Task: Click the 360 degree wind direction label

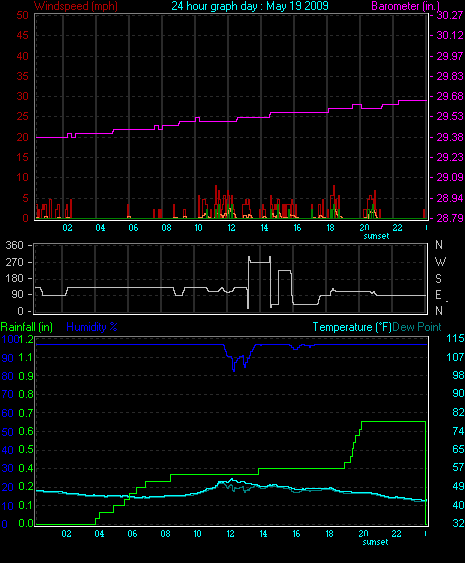Action: 14,245
